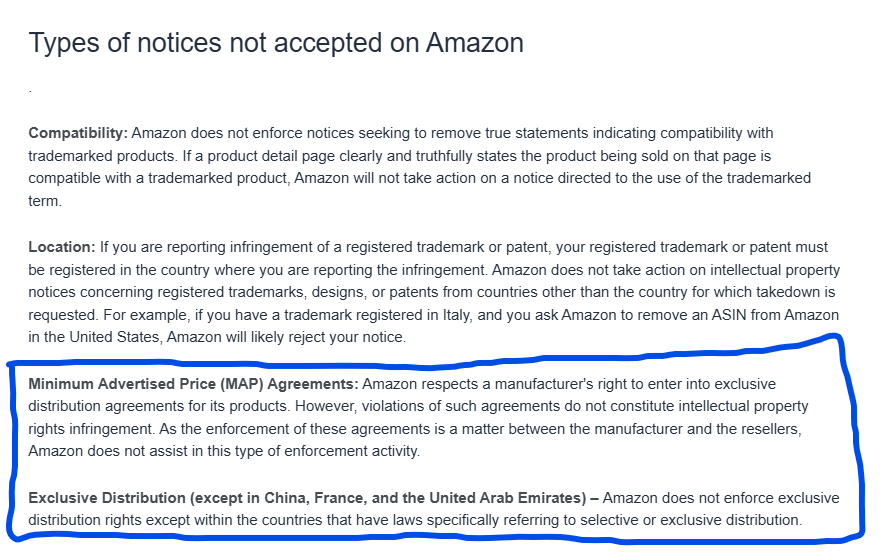Click "United States" in the Location paragraph

click(x=115, y=337)
